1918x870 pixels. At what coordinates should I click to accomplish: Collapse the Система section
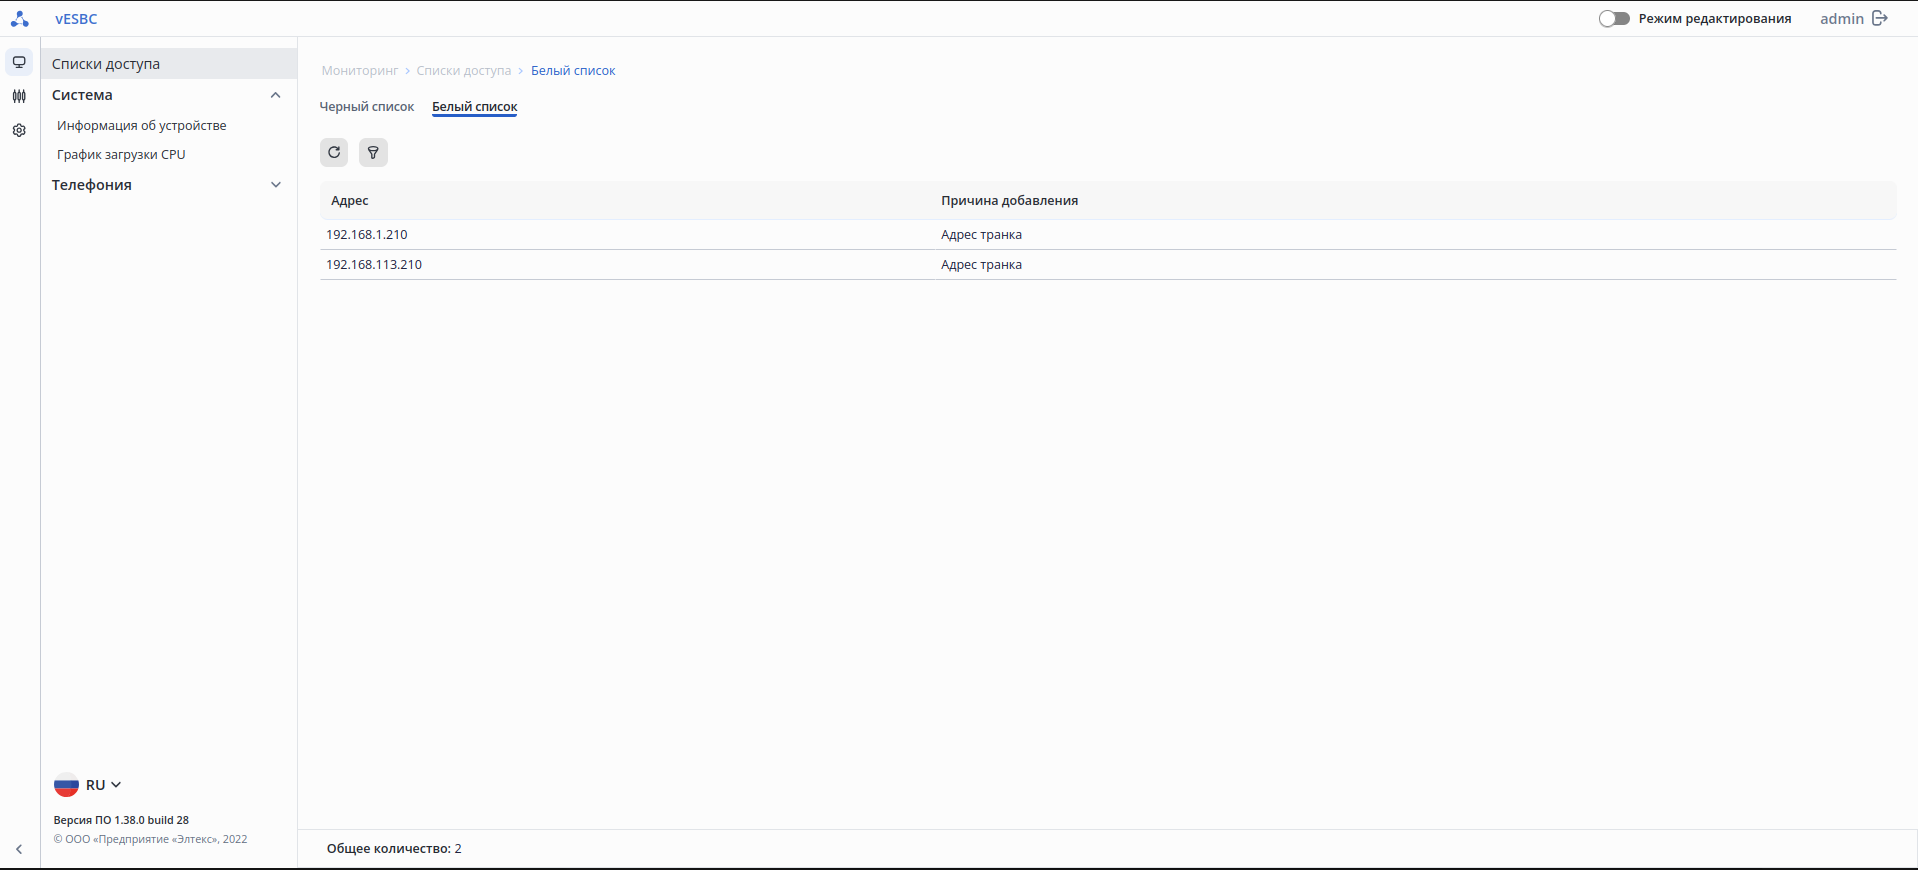276,95
